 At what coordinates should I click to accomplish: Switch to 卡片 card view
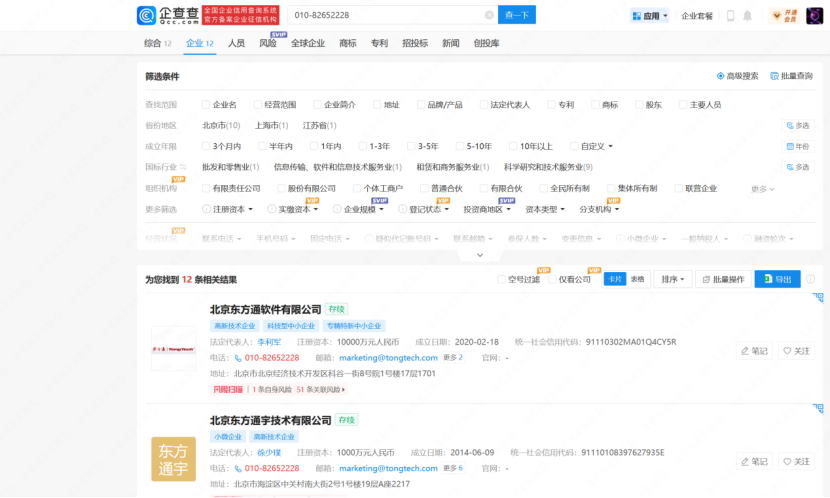click(615, 279)
